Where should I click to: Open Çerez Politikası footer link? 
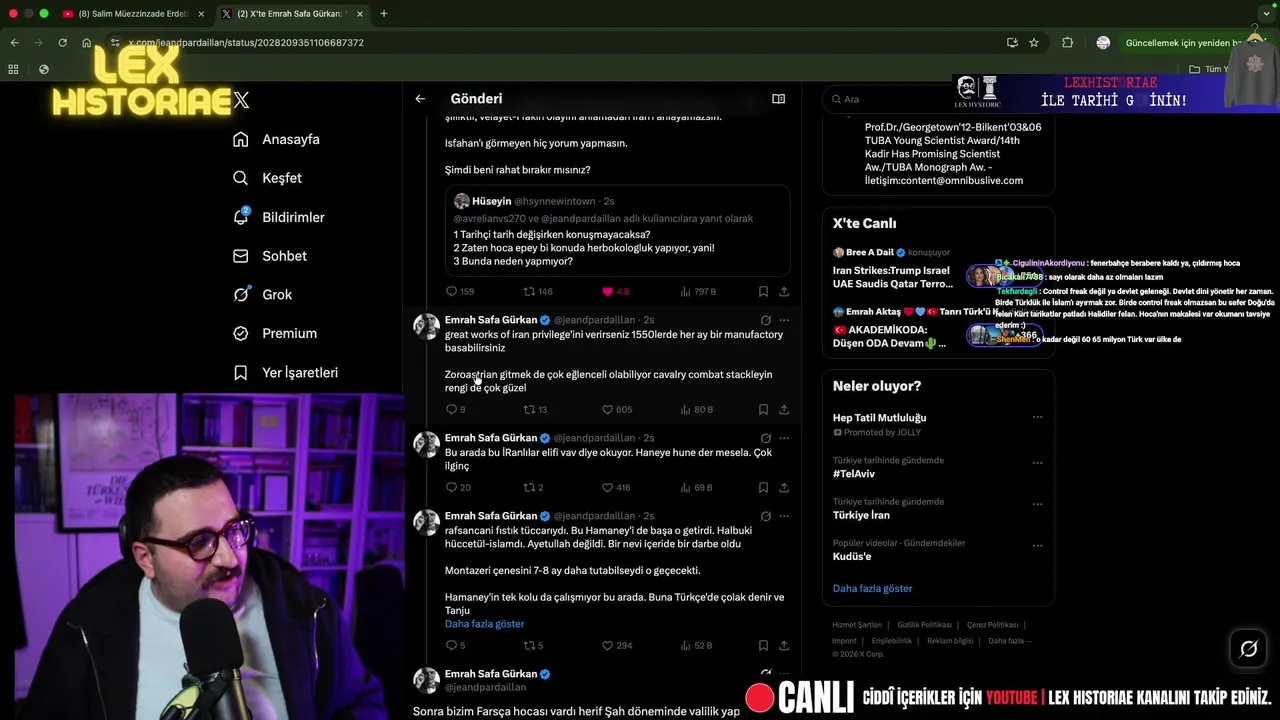coord(992,625)
